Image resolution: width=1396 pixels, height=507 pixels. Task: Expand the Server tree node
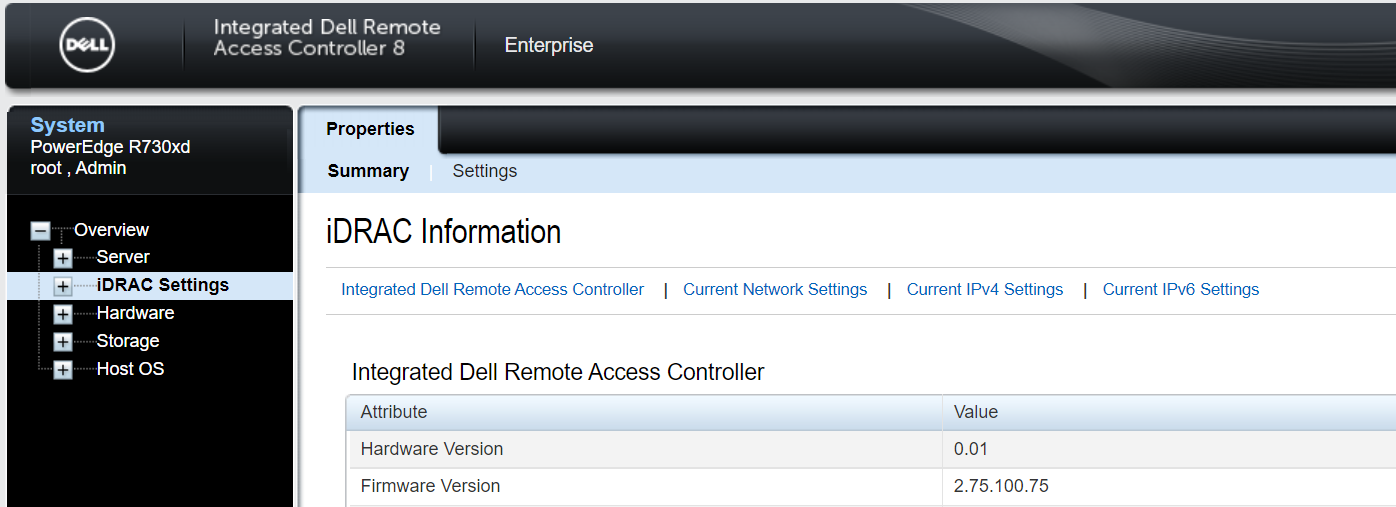(x=63, y=258)
